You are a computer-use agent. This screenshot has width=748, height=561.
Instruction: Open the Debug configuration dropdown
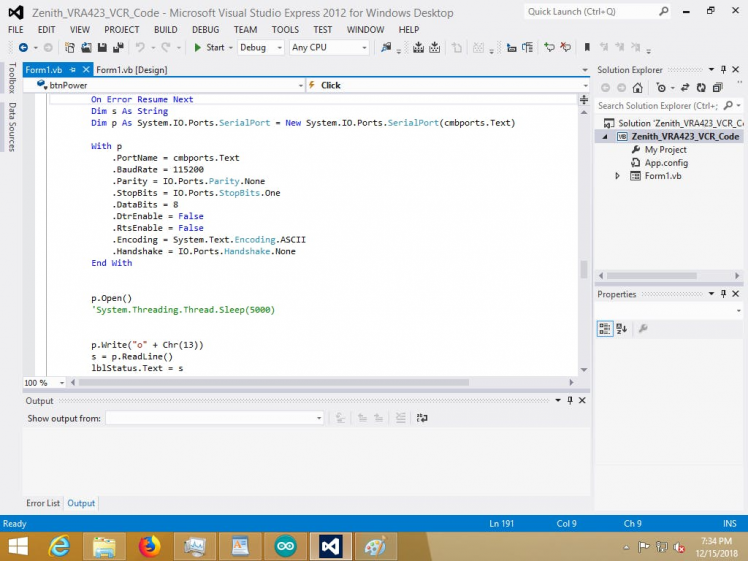(x=259, y=47)
